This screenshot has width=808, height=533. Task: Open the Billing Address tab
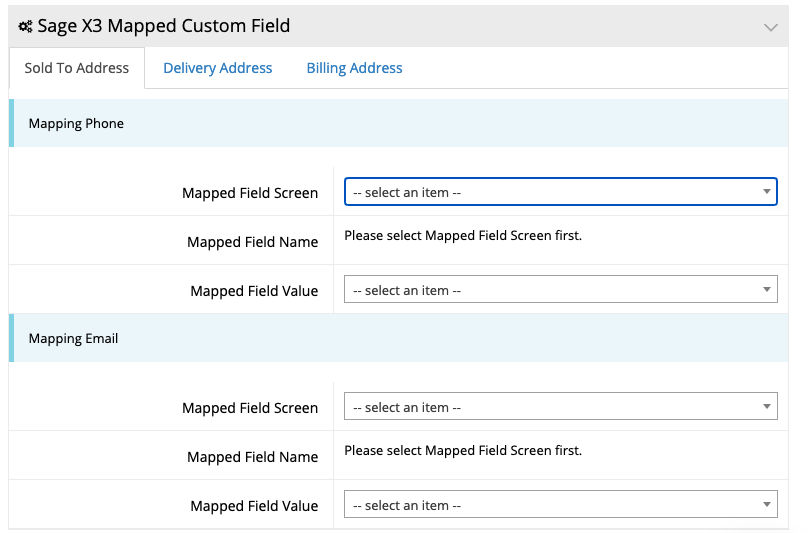(x=355, y=68)
